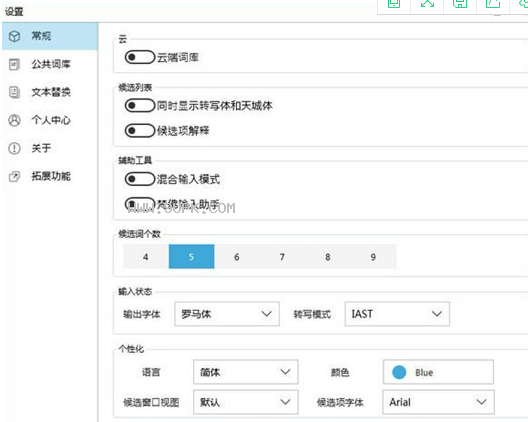Turn on 混合输入模式 switch

[x=140, y=179]
